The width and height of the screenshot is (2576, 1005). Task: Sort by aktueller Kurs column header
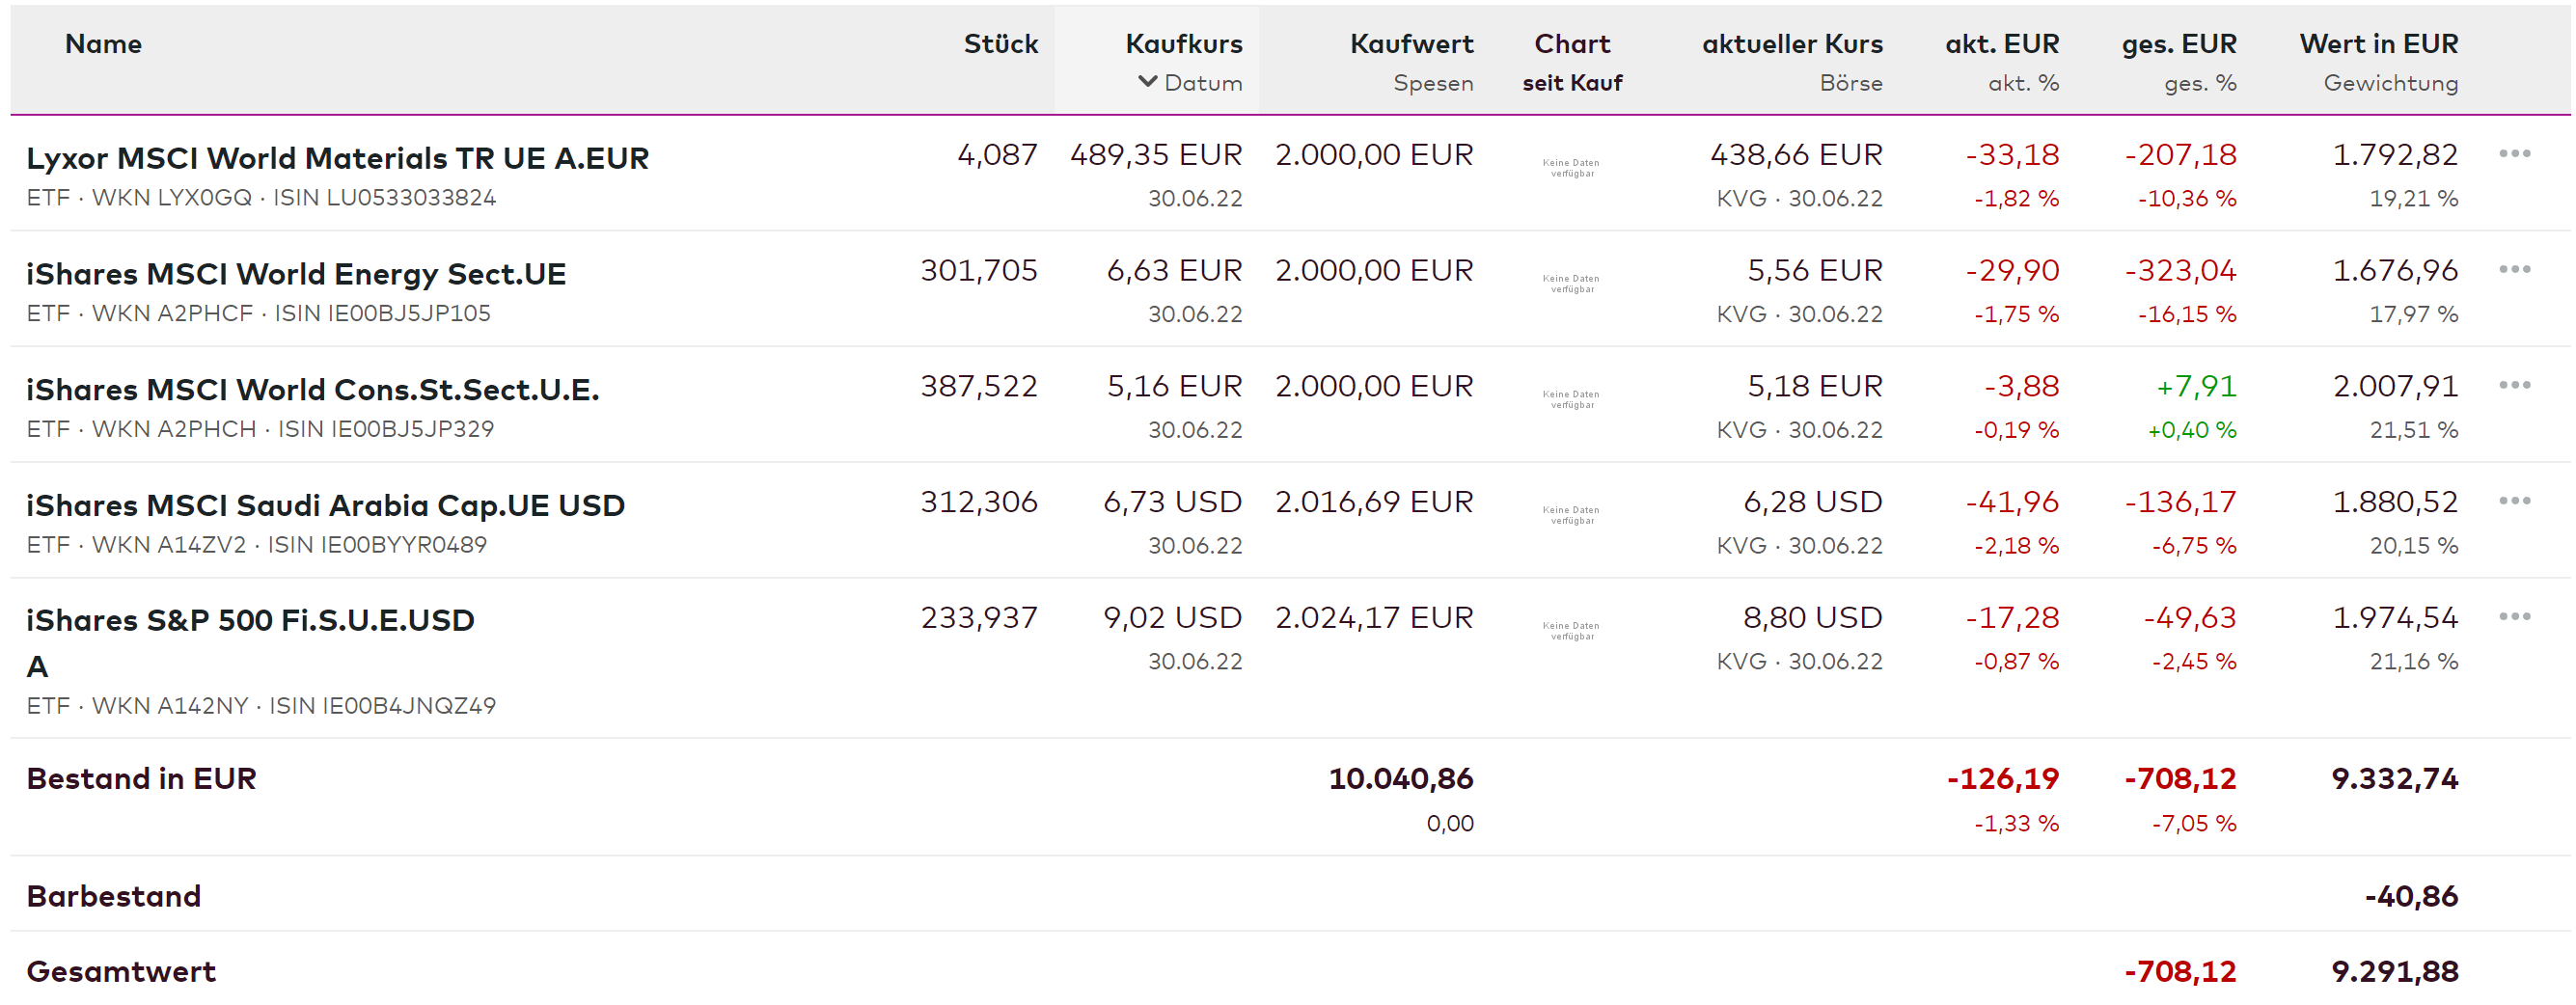pos(1791,44)
